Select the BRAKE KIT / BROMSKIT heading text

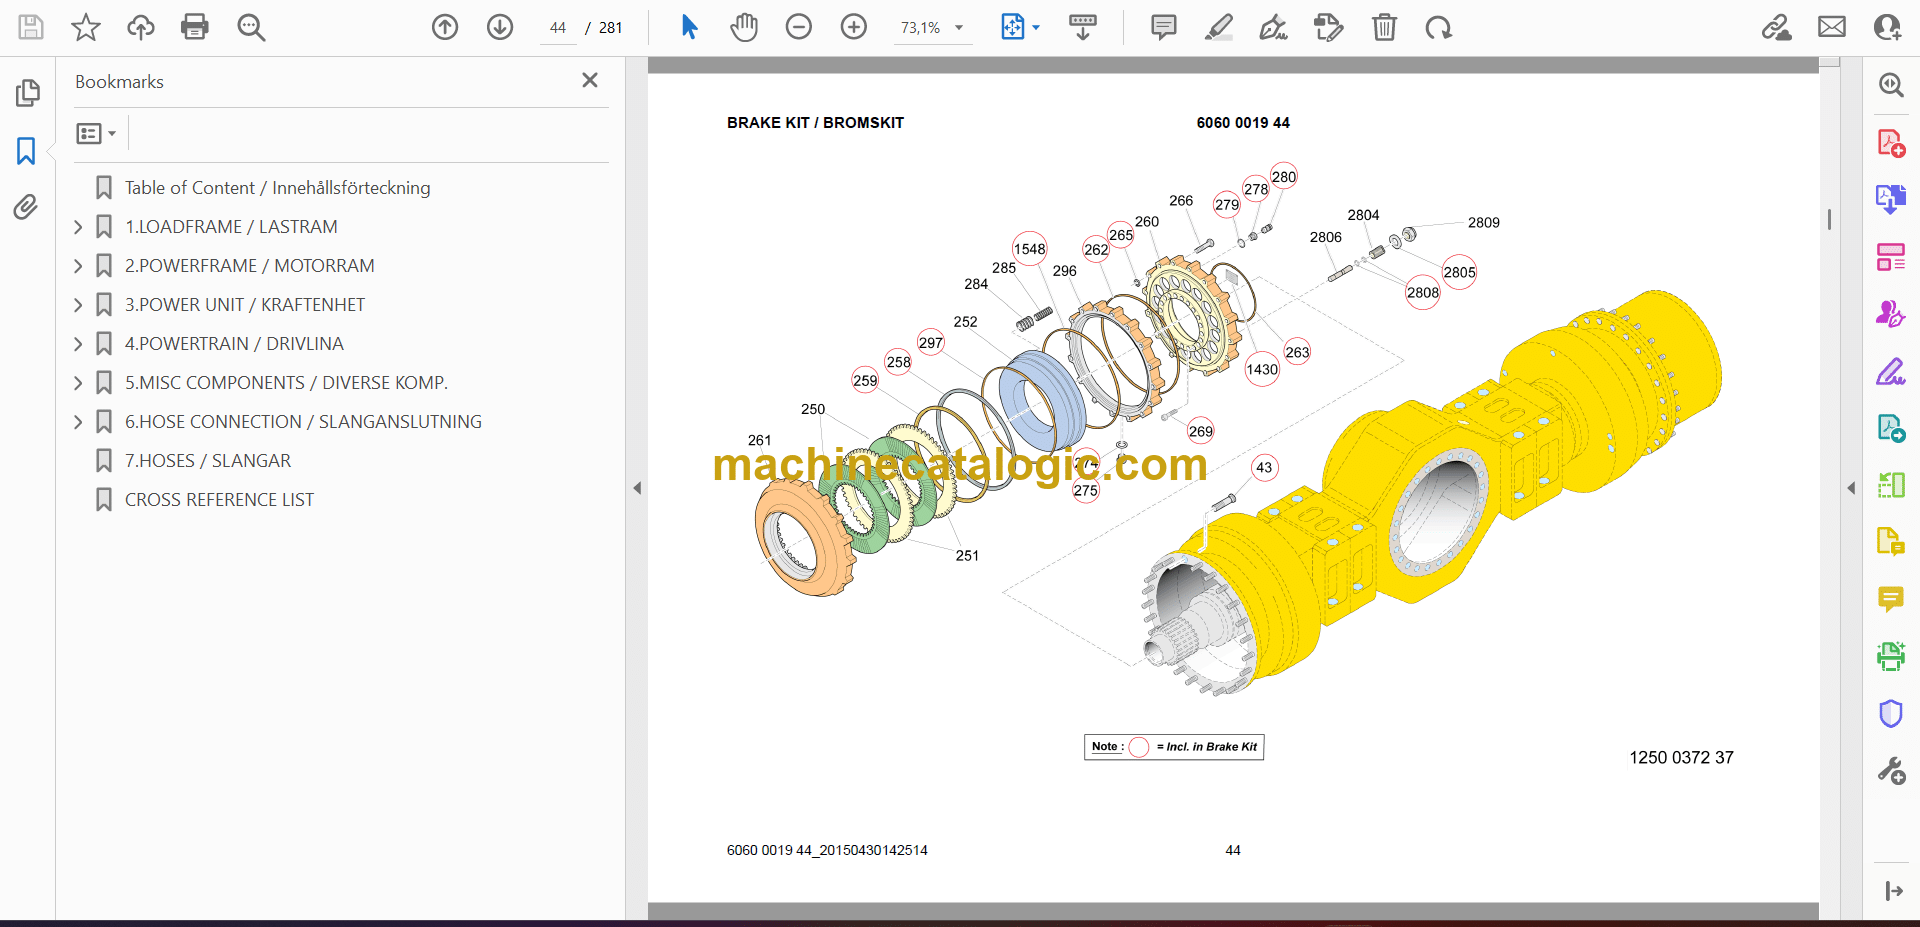pos(815,123)
